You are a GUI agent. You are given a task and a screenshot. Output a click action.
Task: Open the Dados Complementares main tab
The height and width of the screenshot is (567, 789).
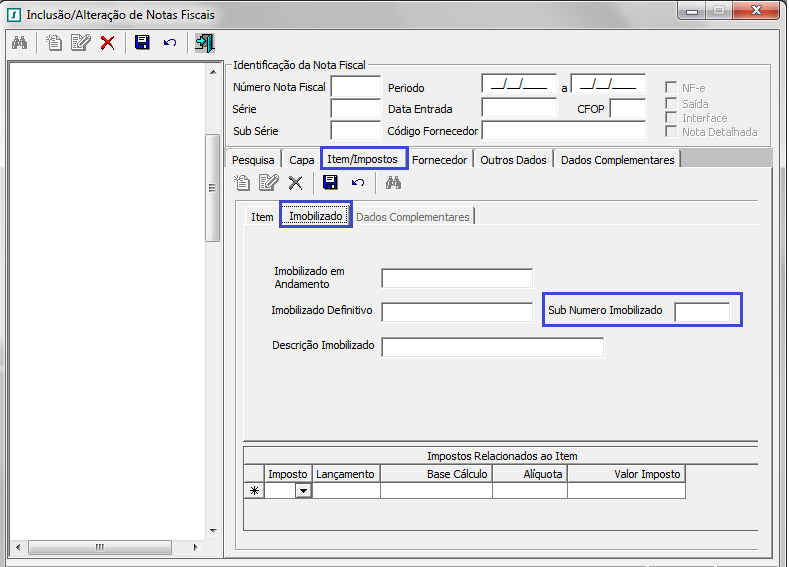(617, 160)
